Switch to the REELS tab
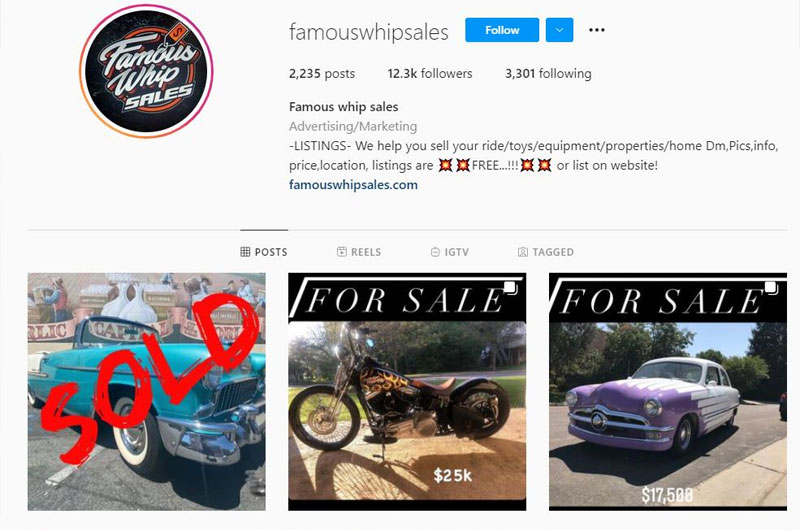 tap(359, 252)
